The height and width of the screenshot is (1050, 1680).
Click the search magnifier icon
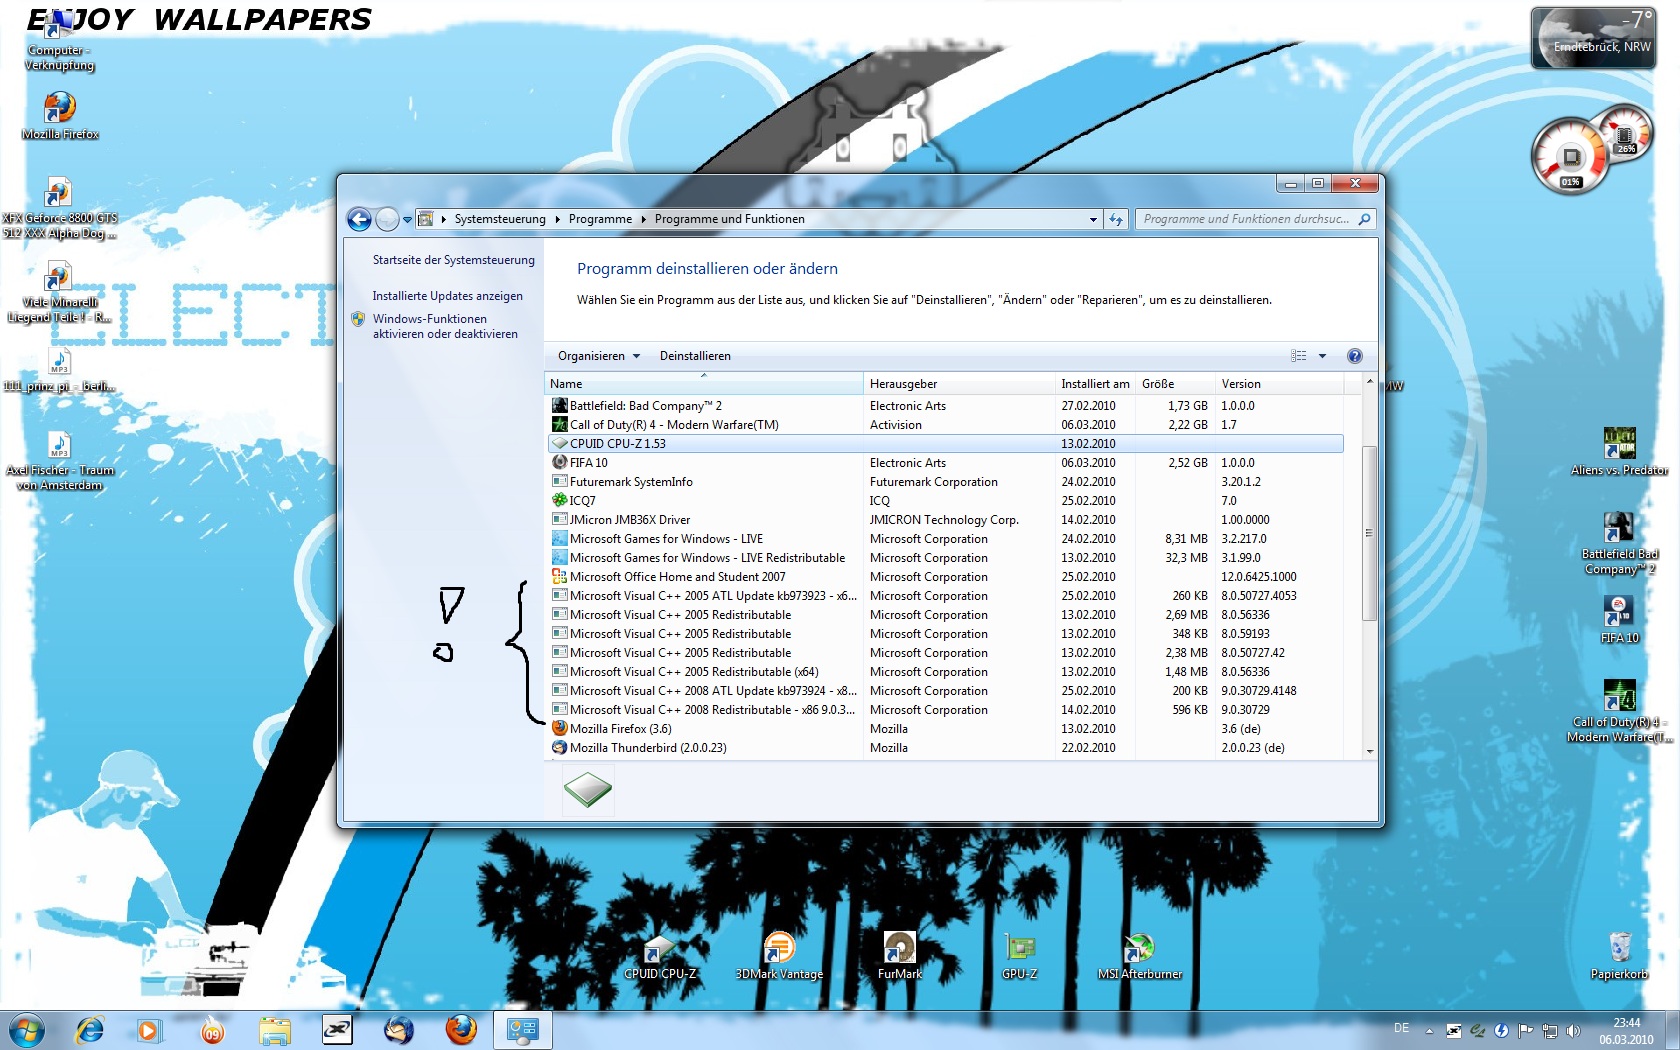point(1365,219)
